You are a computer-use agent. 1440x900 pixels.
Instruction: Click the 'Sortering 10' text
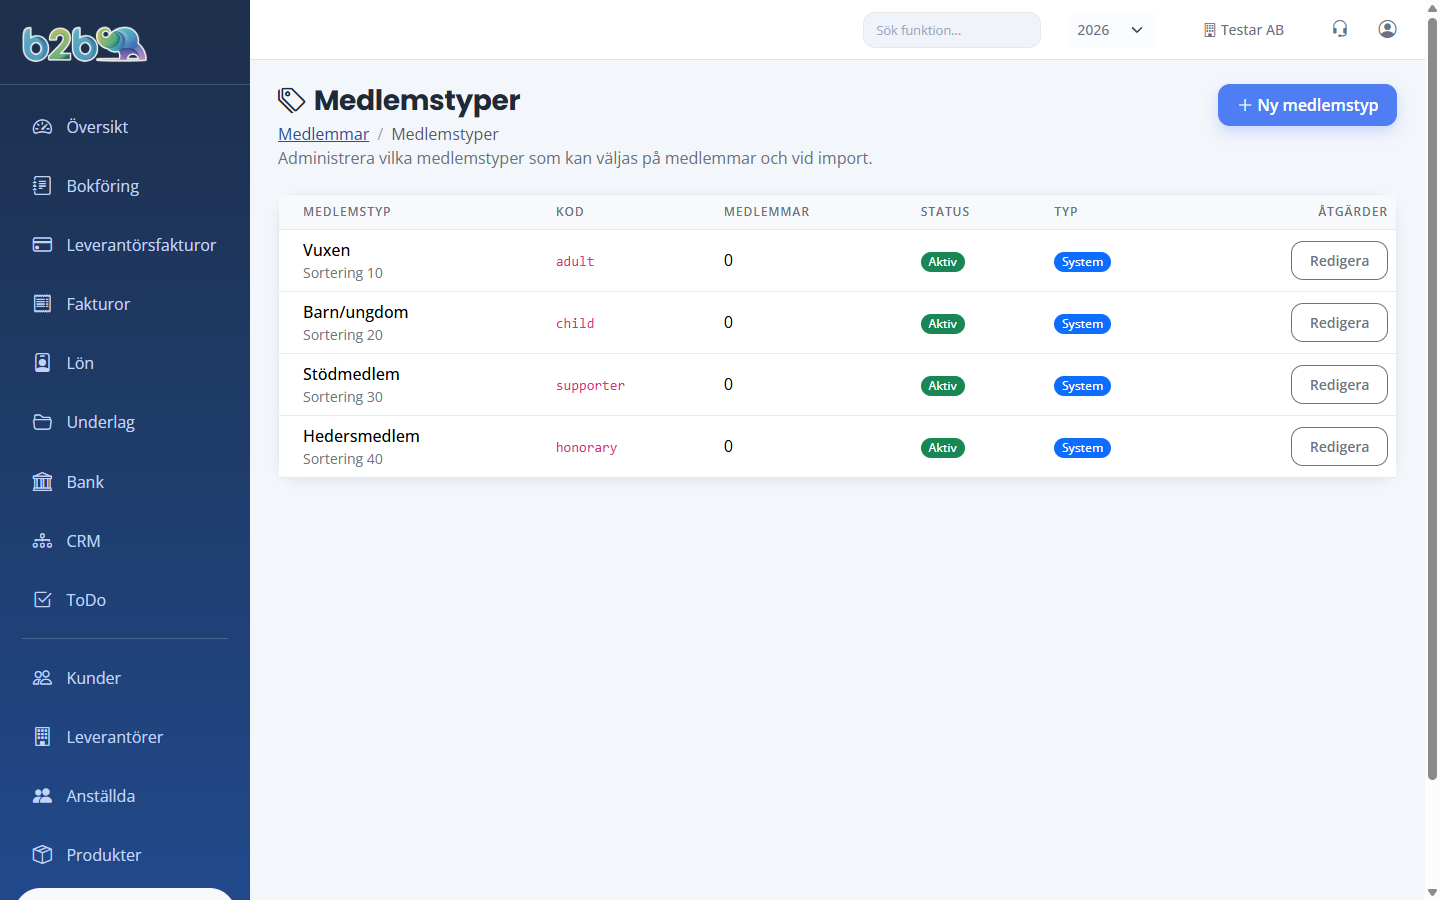(x=343, y=273)
